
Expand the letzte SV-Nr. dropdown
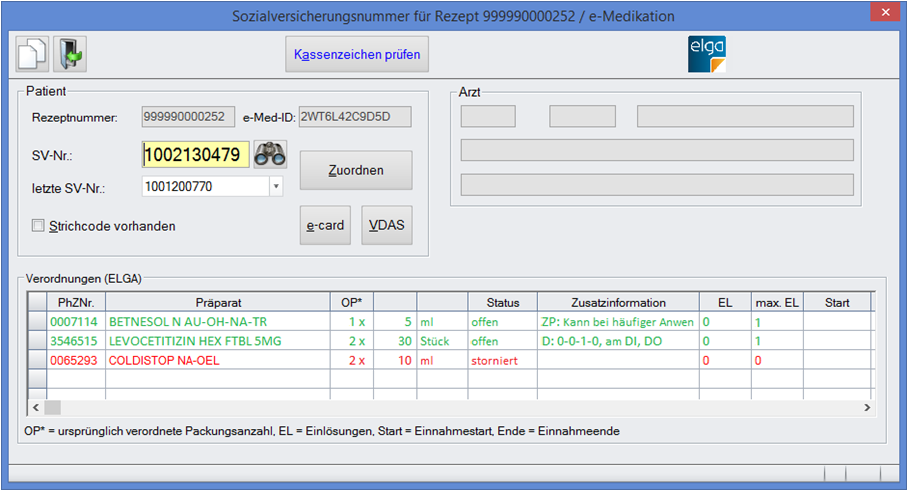click(x=276, y=186)
